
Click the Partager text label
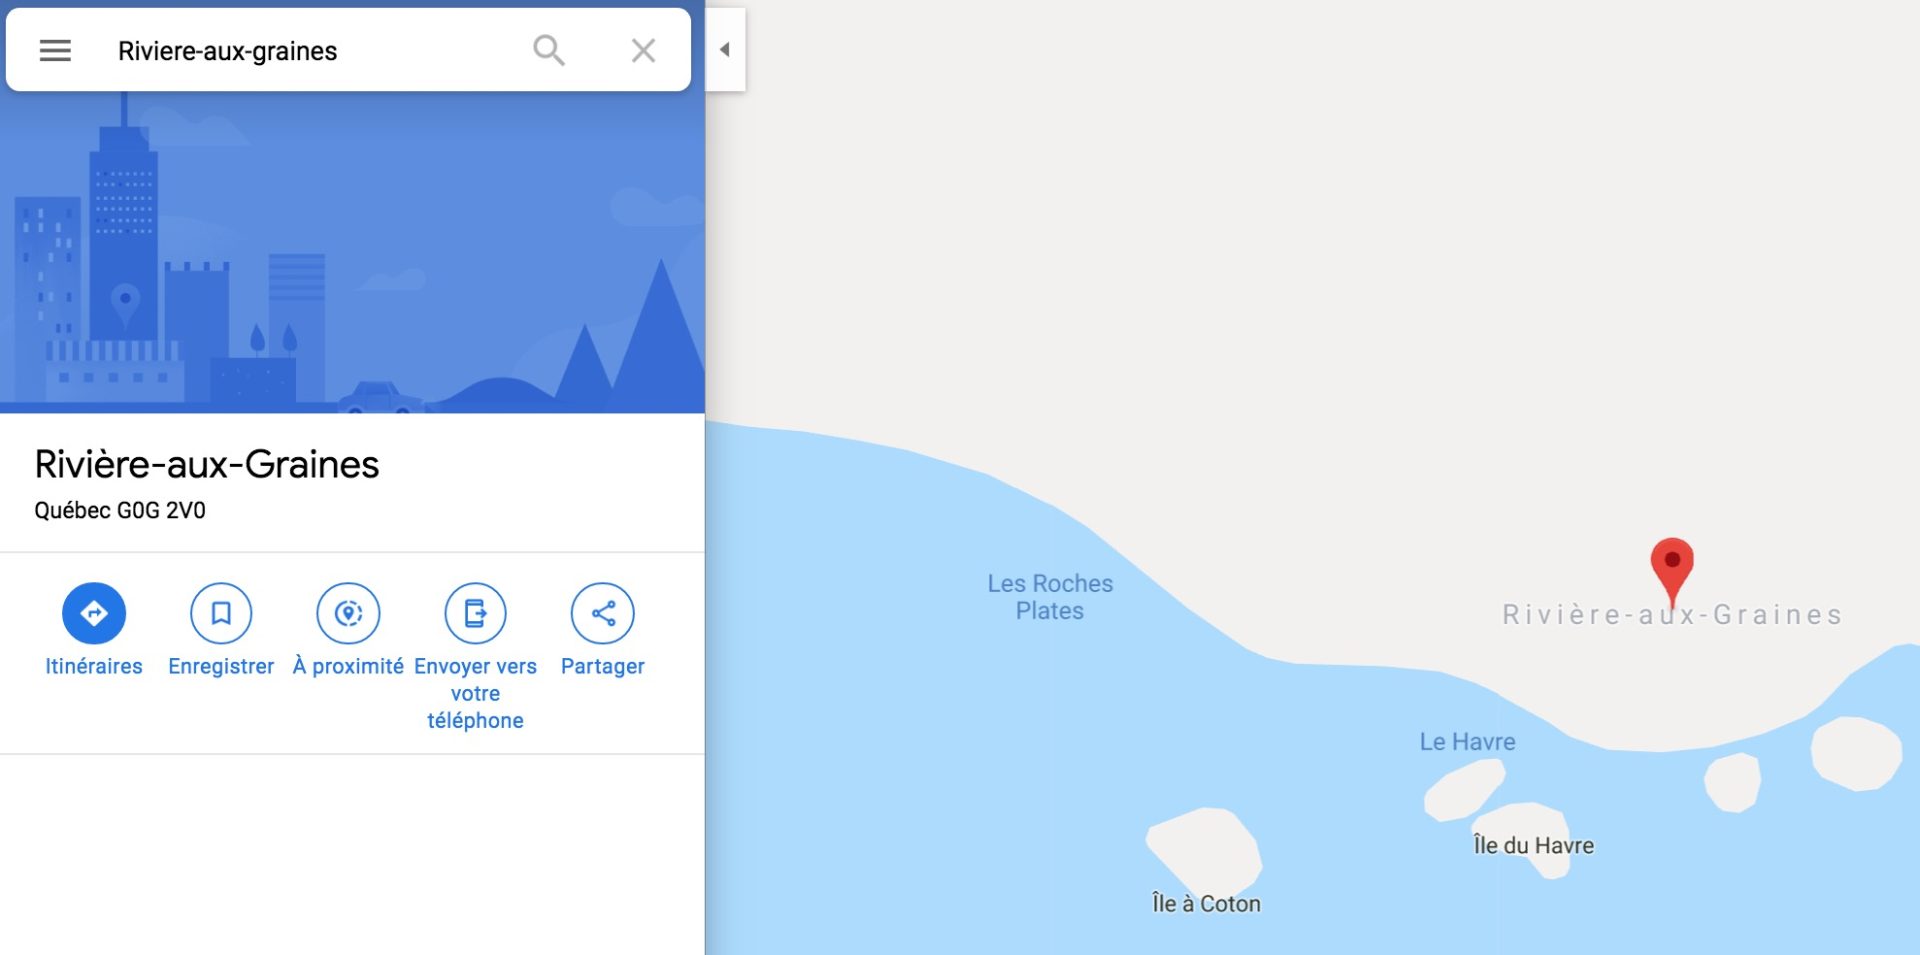(602, 666)
